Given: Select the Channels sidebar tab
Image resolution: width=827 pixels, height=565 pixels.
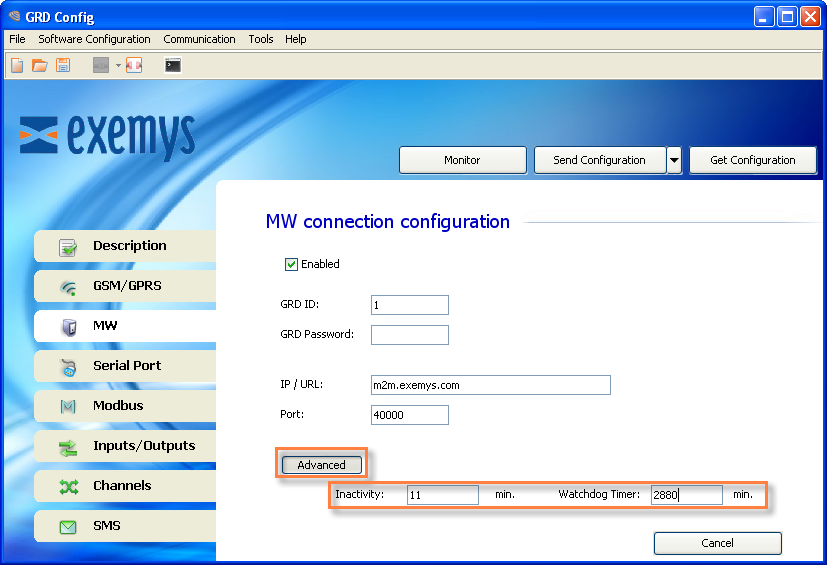Looking at the screenshot, I should point(126,486).
